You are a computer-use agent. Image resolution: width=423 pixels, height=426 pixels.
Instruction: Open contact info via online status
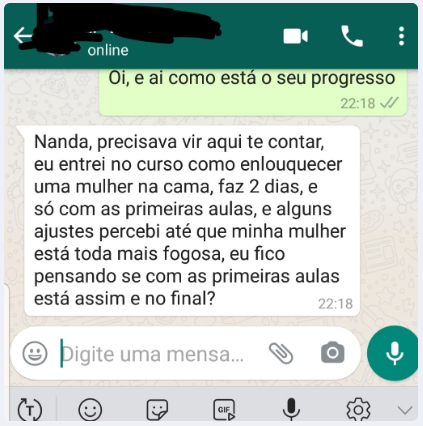108,50
